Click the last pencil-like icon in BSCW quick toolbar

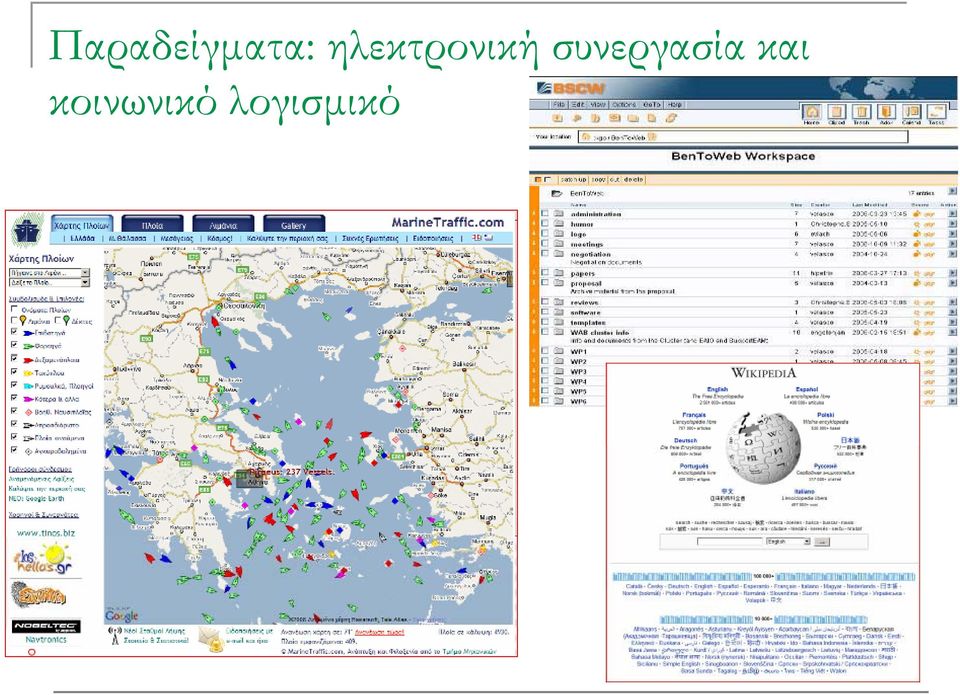pyautogui.click(x=672, y=118)
